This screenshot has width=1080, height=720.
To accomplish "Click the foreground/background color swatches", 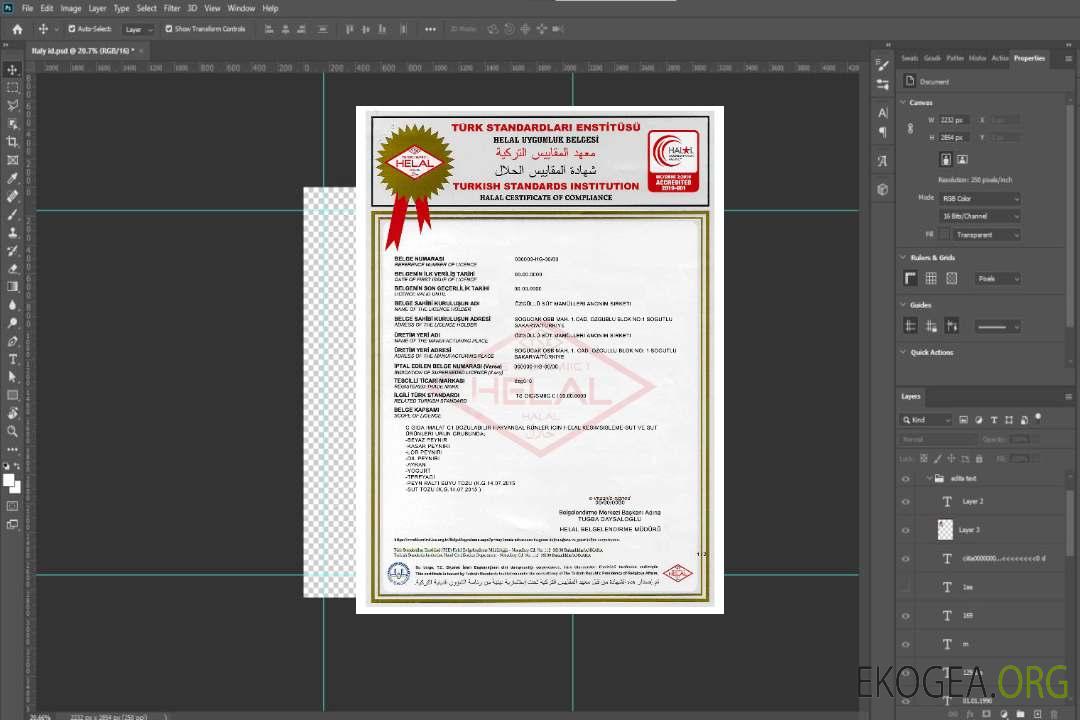I will [x=12, y=483].
